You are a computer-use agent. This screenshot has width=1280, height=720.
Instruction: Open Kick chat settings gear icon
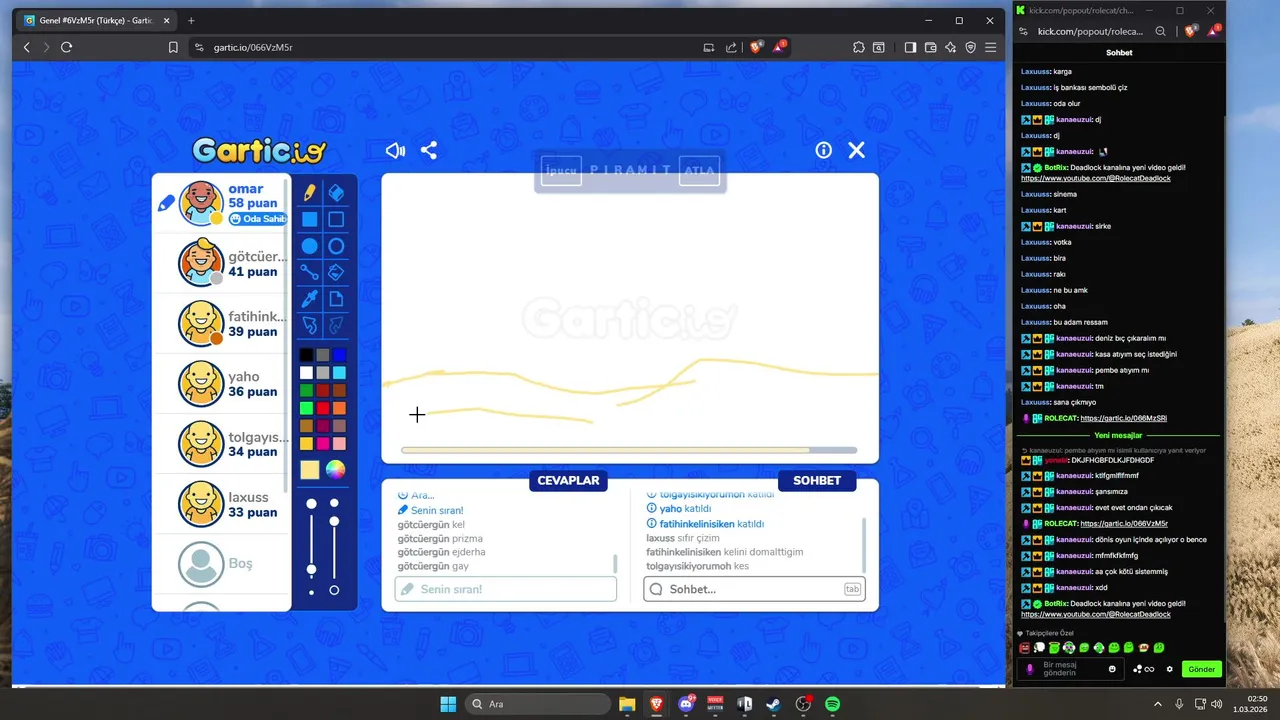(1170, 669)
